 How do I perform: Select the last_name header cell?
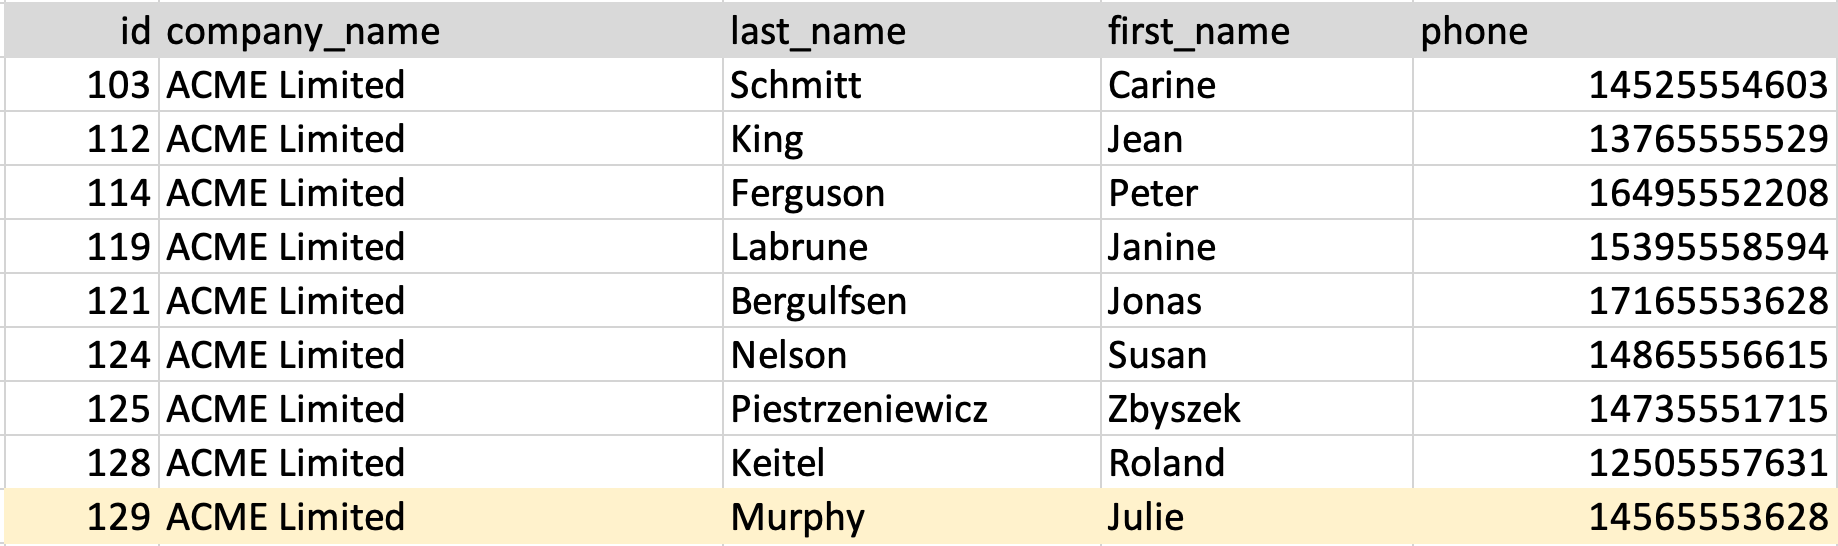(817, 31)
